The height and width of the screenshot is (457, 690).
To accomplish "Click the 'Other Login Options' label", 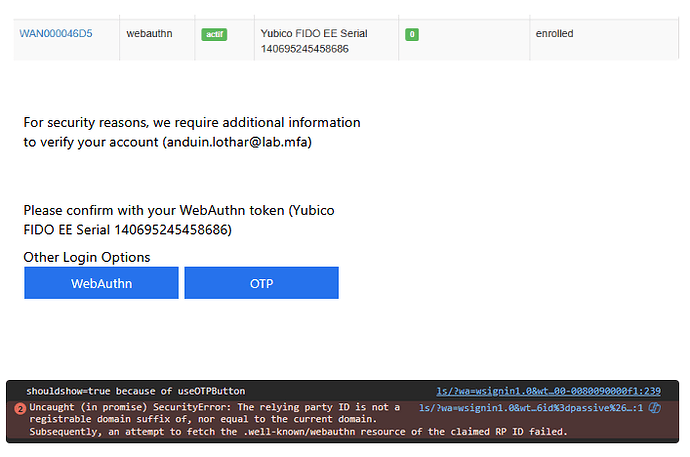I will (87, 257).
